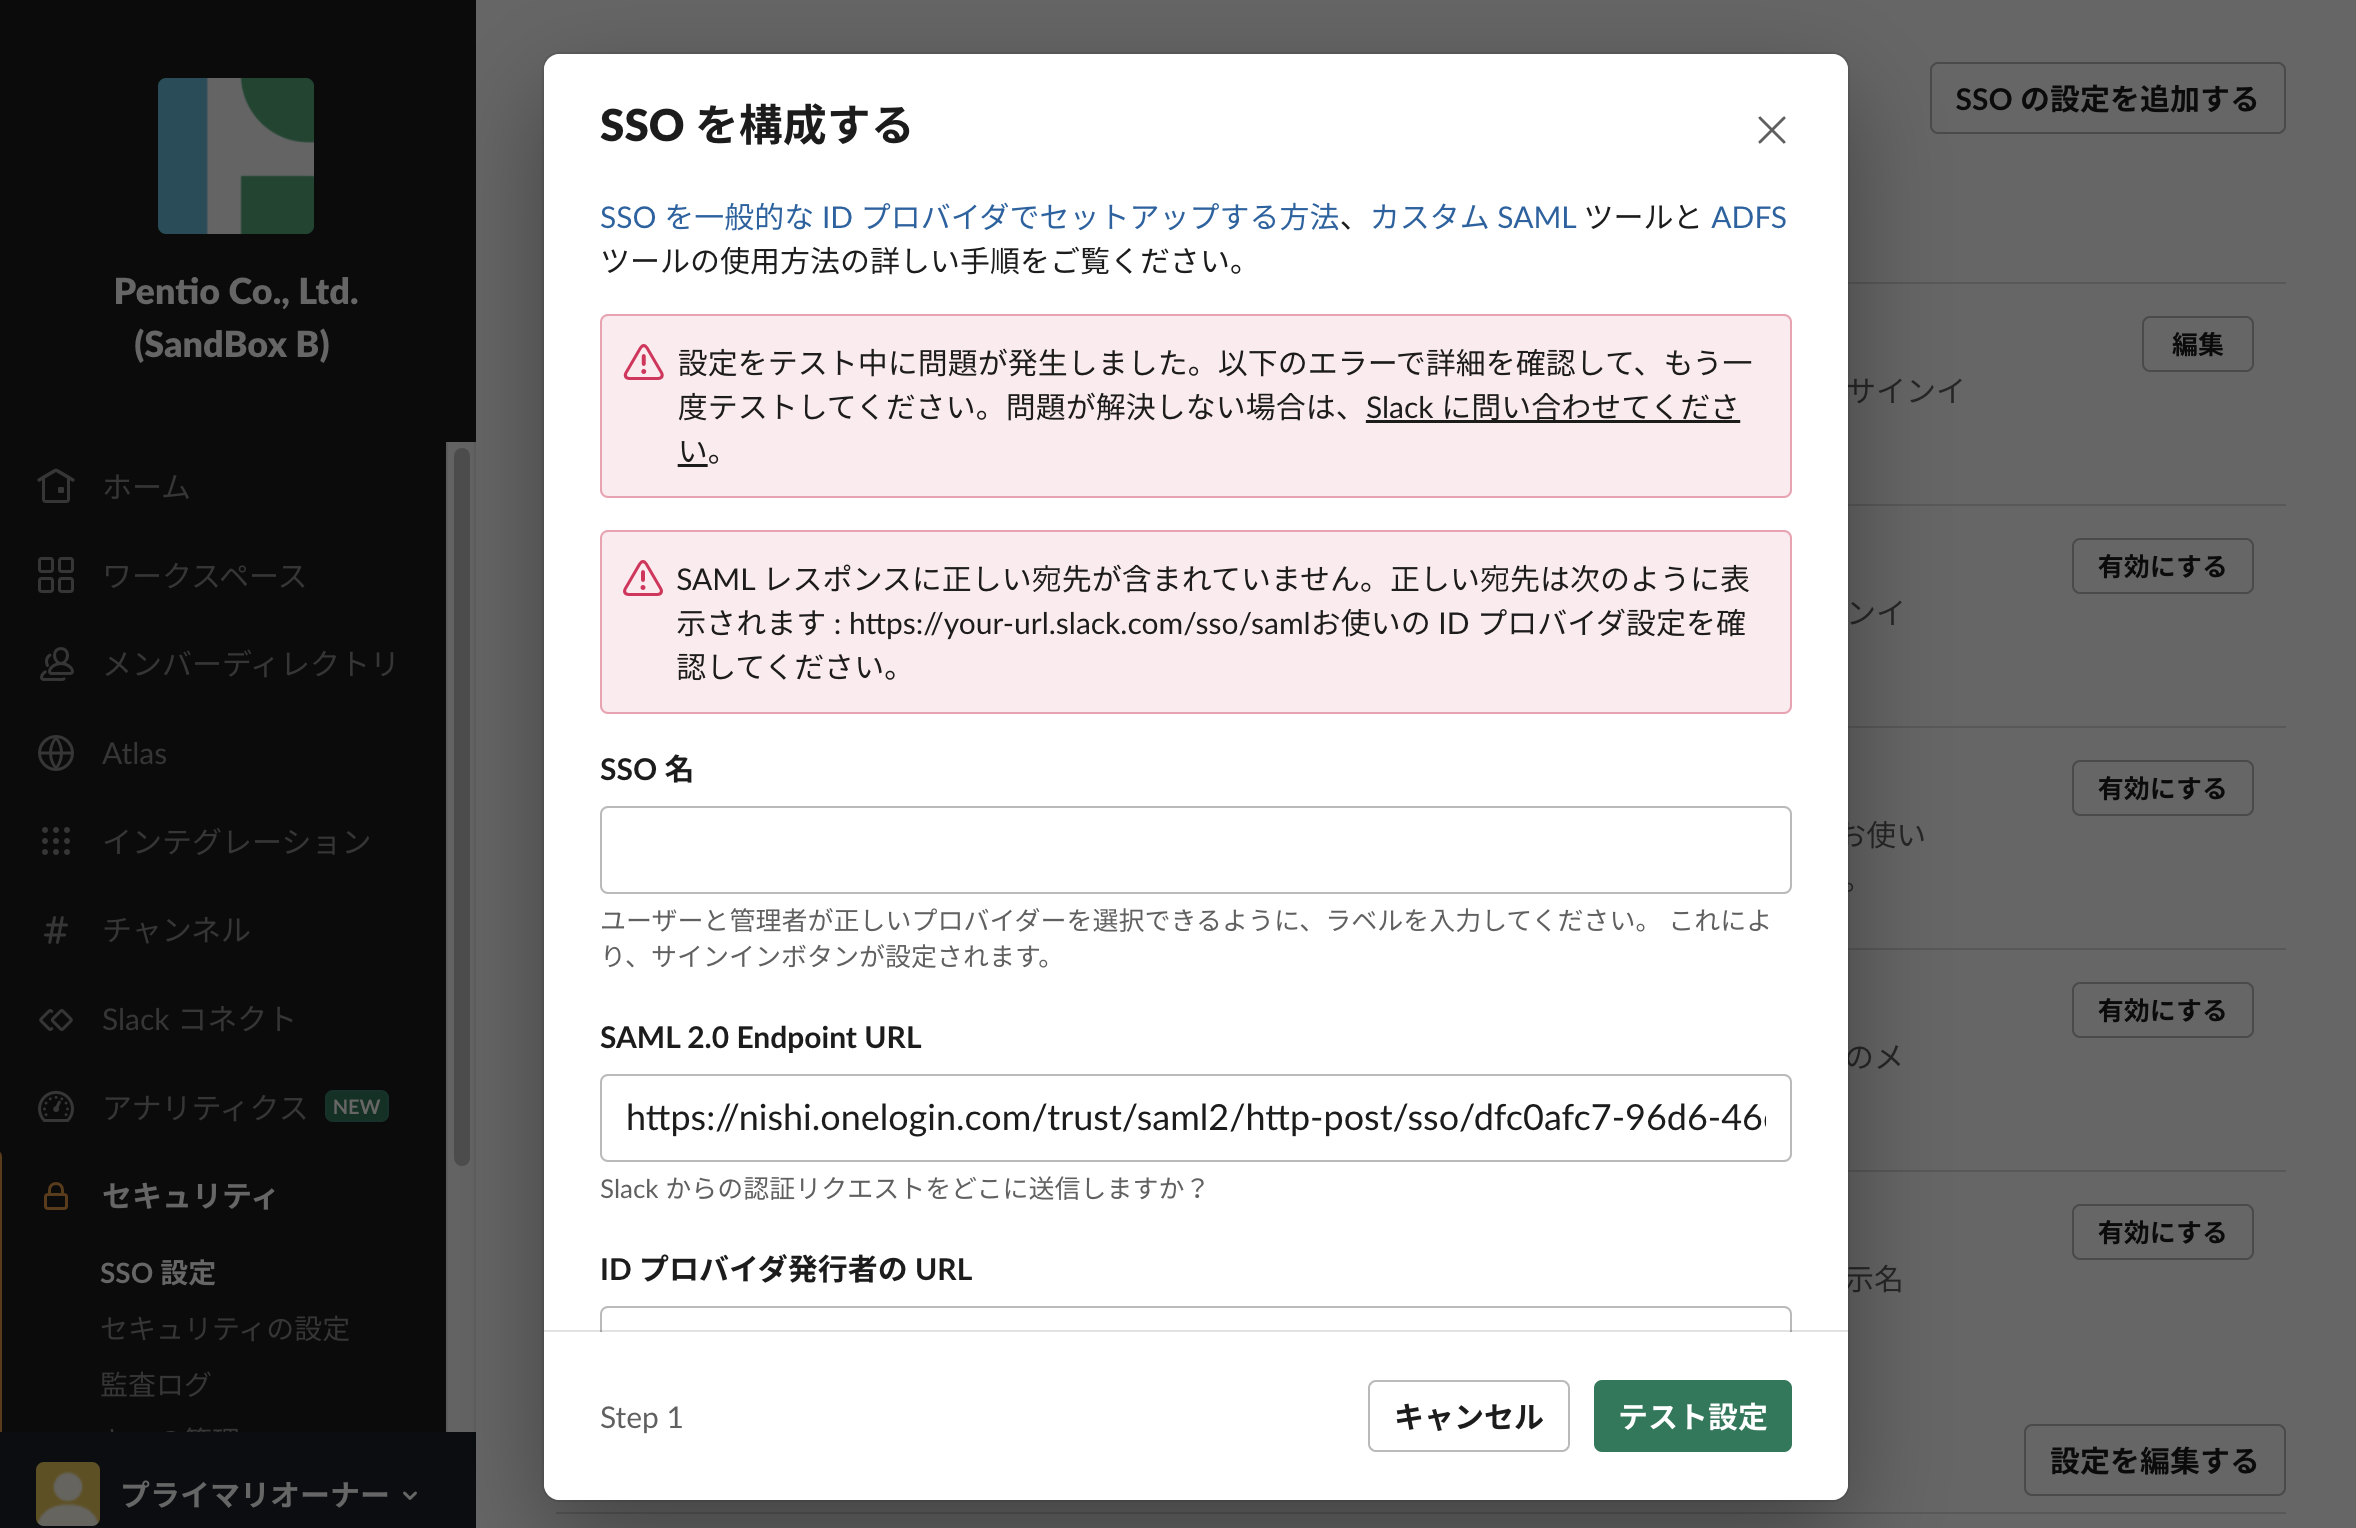Close the SSO configuration dialog with X
This screenshot has width=2356, height=1528.
1771,129
